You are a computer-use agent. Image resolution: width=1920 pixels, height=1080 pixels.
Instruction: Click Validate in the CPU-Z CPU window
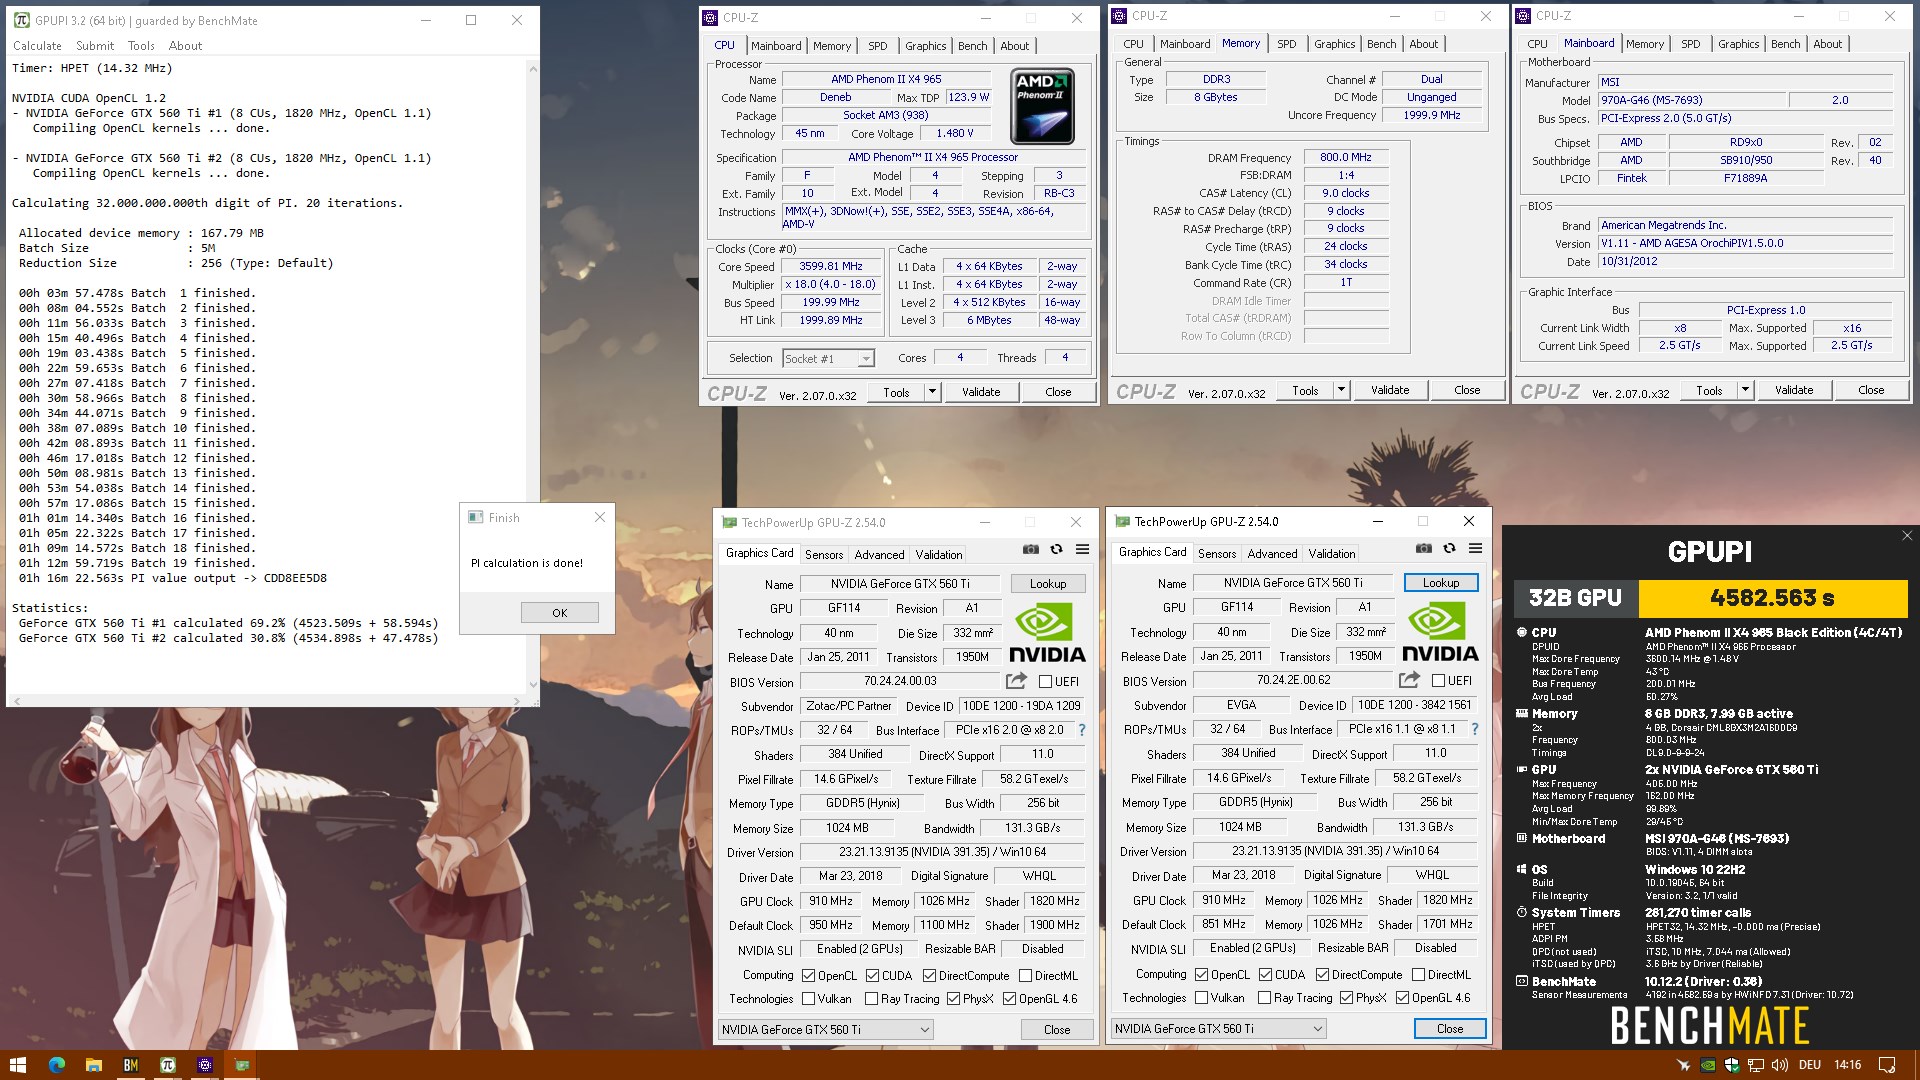pos(980,392)
